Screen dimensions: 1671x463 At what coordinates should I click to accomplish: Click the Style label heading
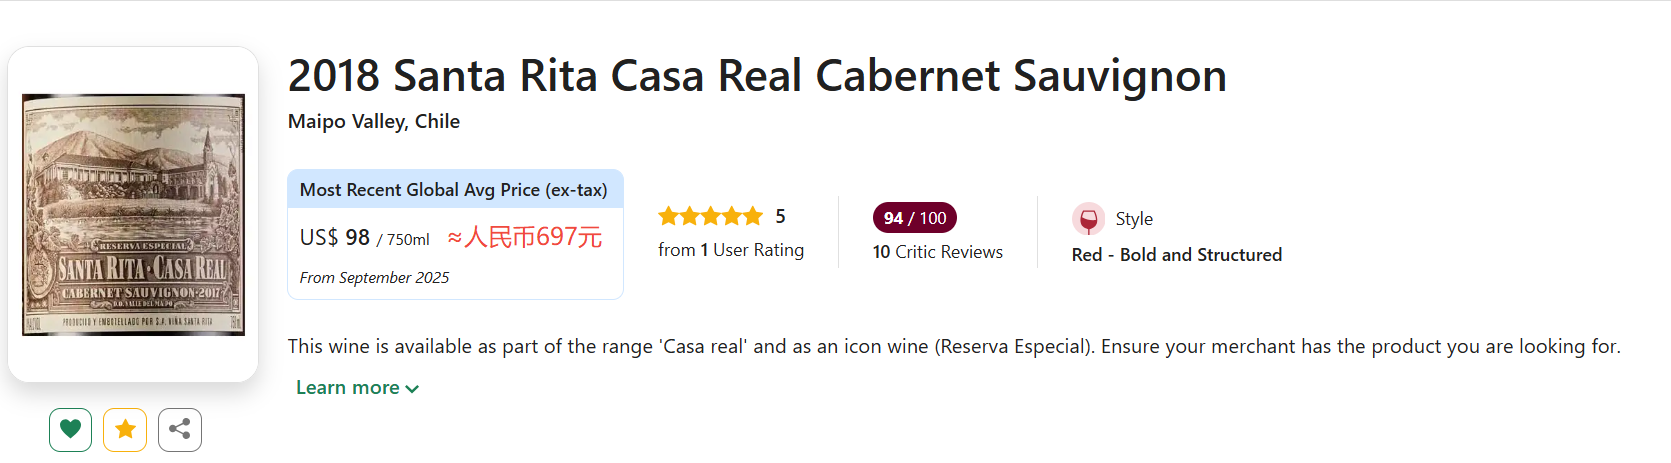tap(1134, 219)
